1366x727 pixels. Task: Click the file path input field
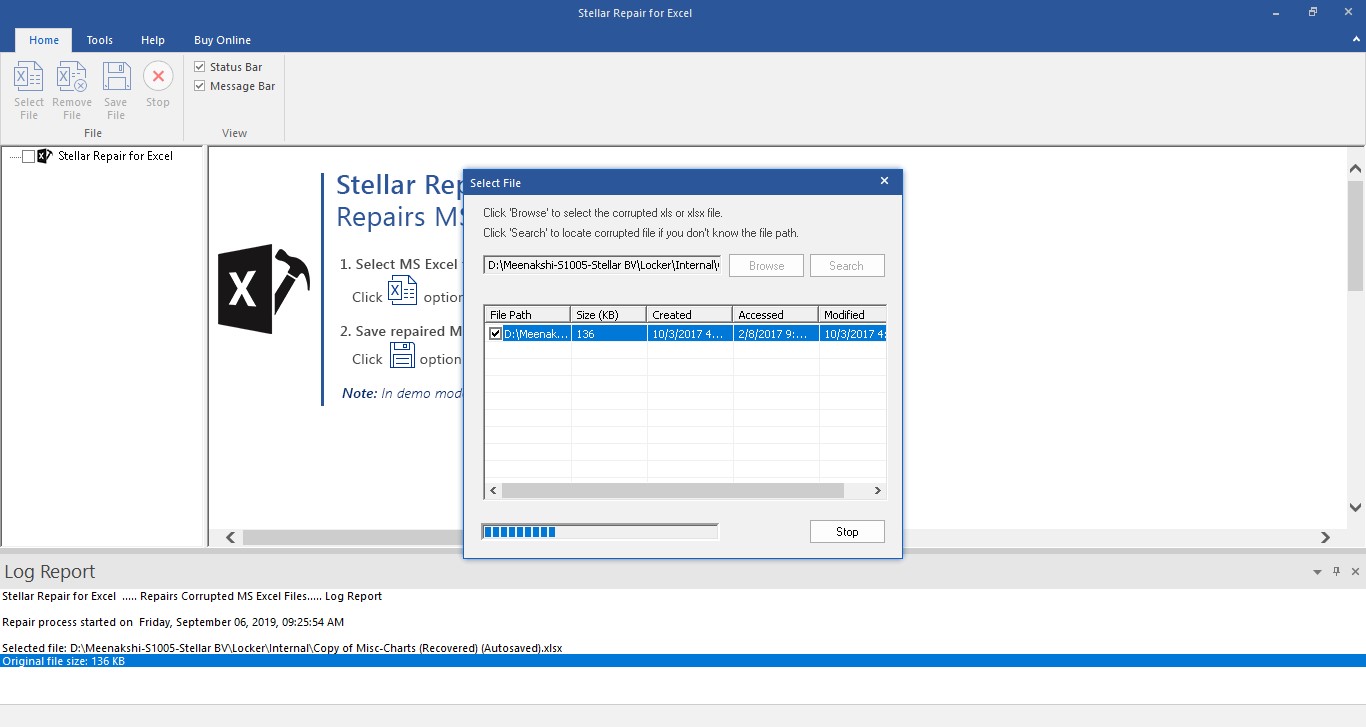click(x=603, y=265)
